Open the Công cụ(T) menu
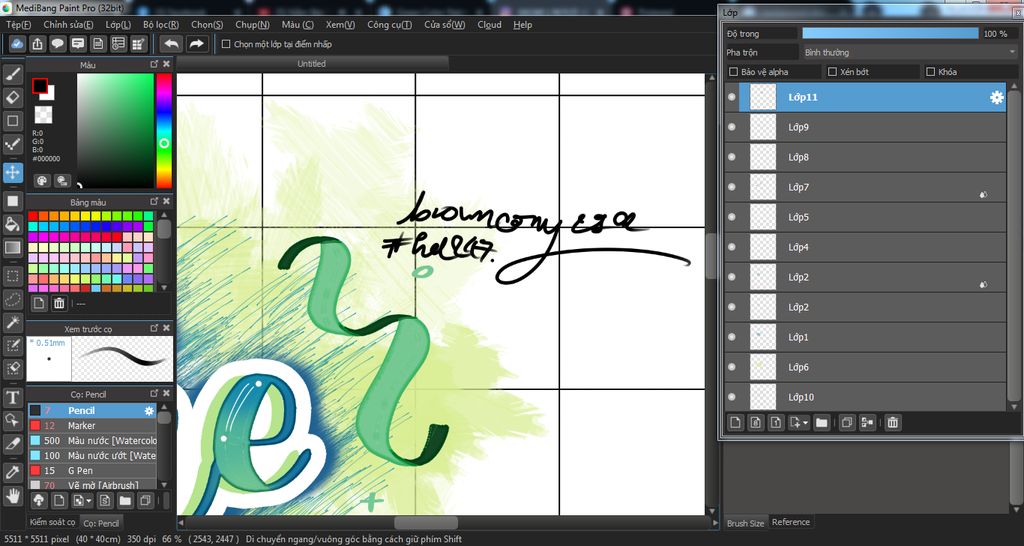 390,25
